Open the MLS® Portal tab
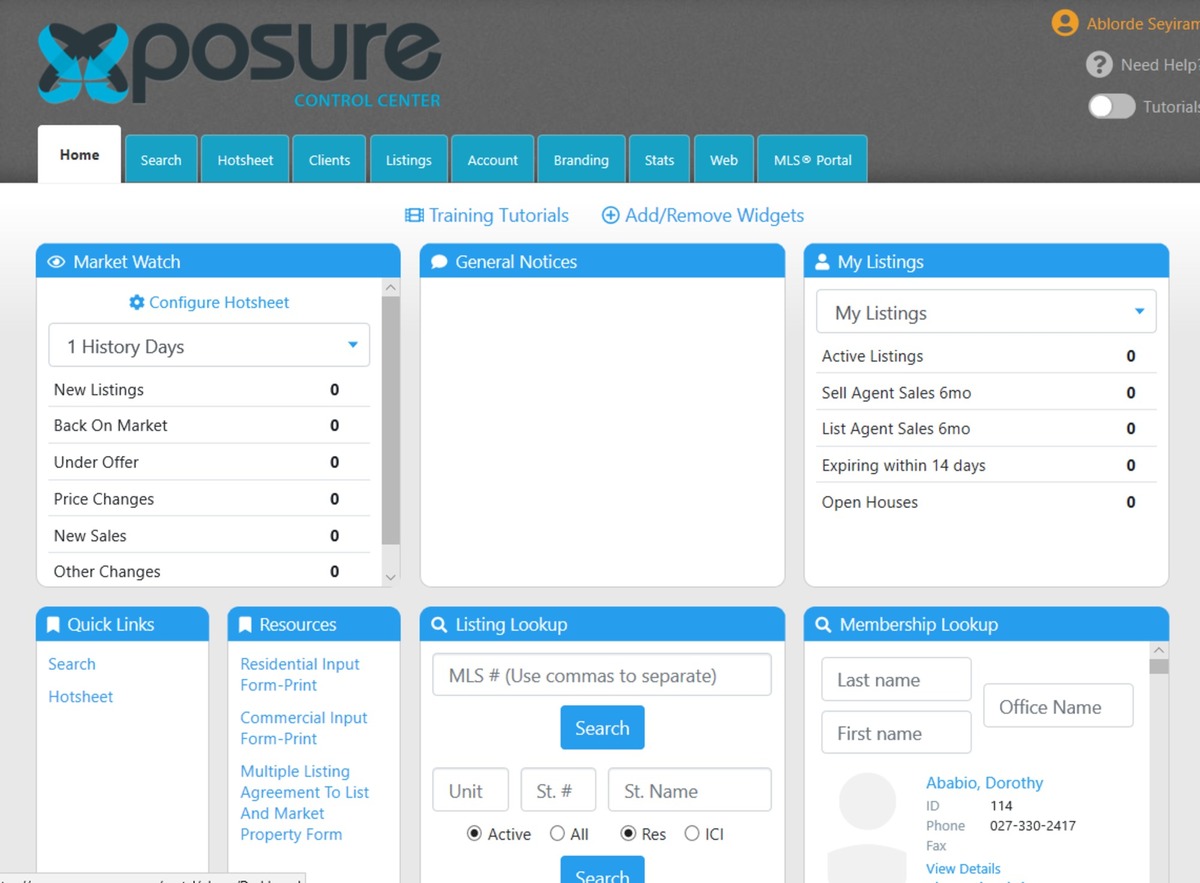Viewport: 1200px width, 883px height. (x=812, y=160)
